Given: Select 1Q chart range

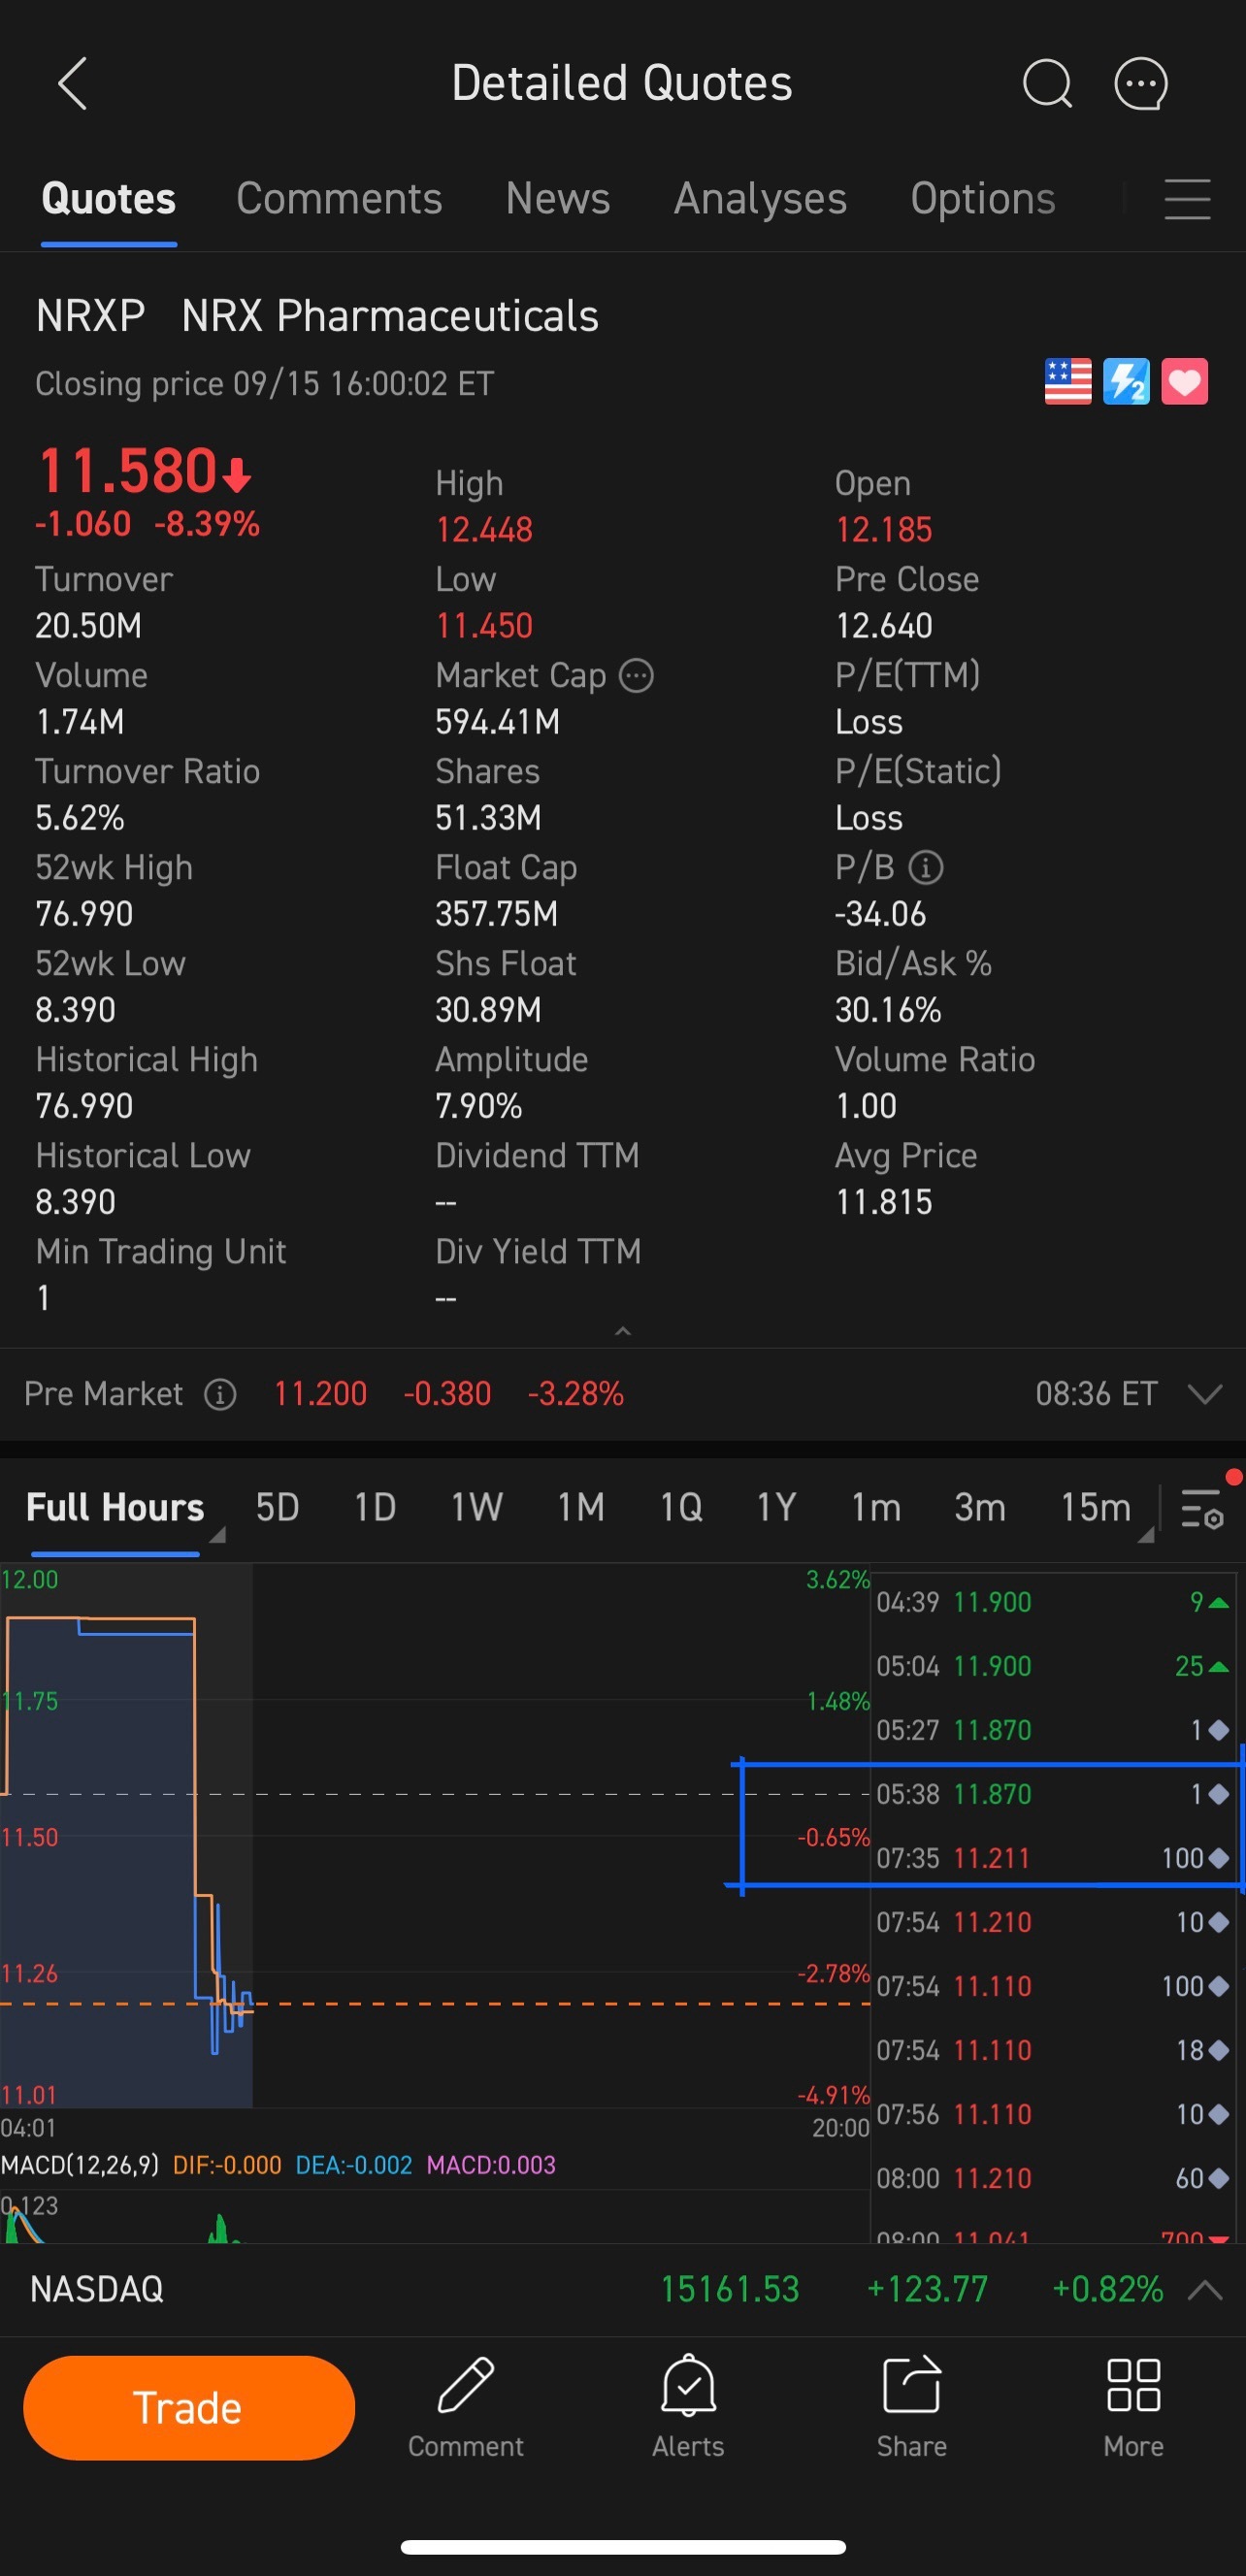Looking at the screenshot, I should [x=681, y=1508].
